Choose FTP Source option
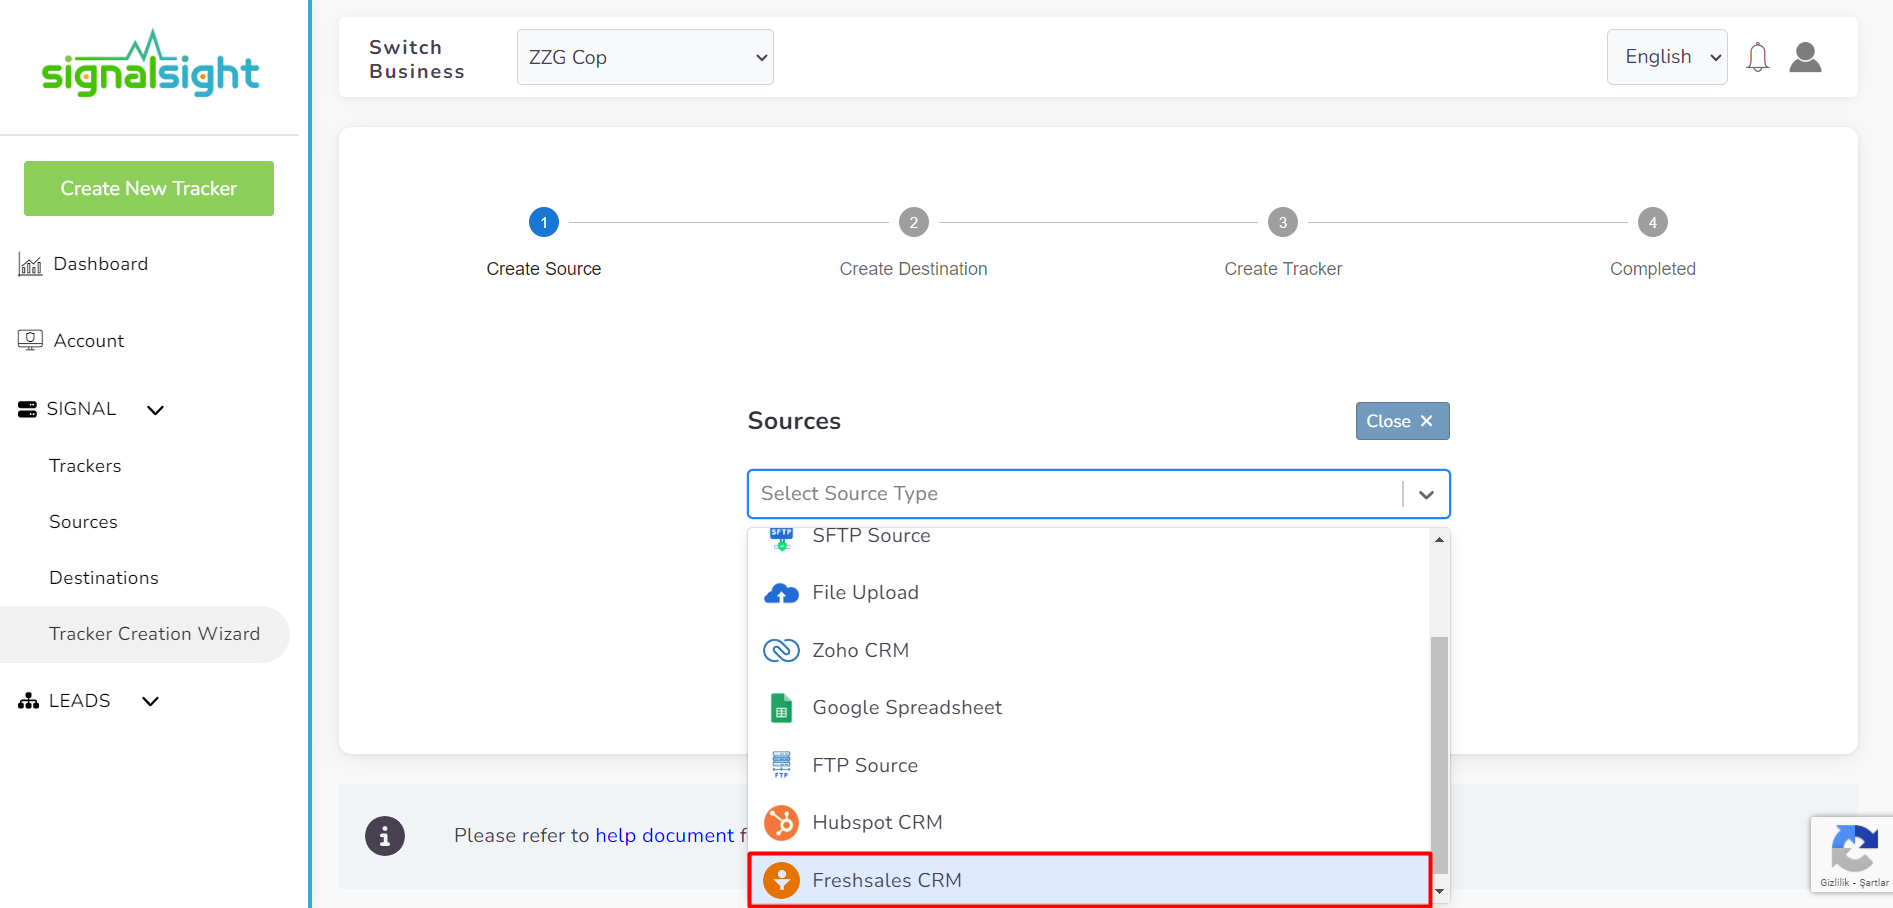The width and height of the screenshot is (1893, 908). (1089, 765)
